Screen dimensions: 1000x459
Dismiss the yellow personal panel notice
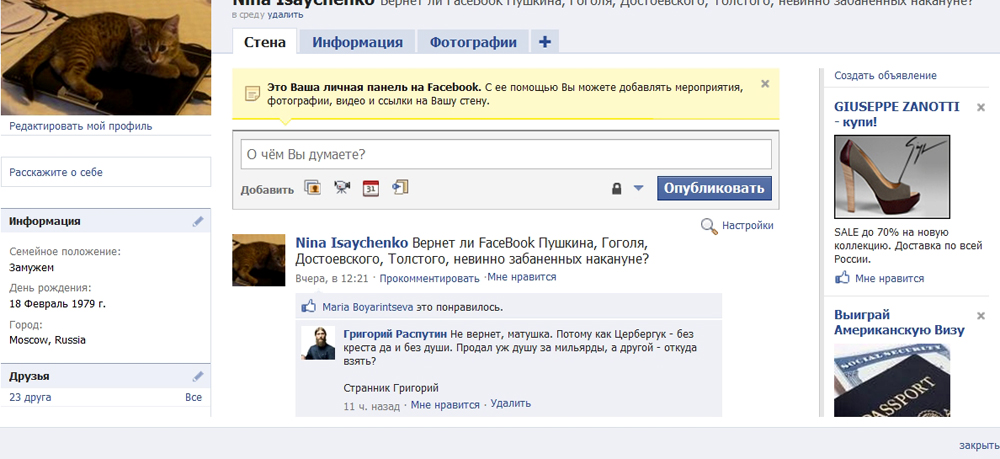pos(765,84)
